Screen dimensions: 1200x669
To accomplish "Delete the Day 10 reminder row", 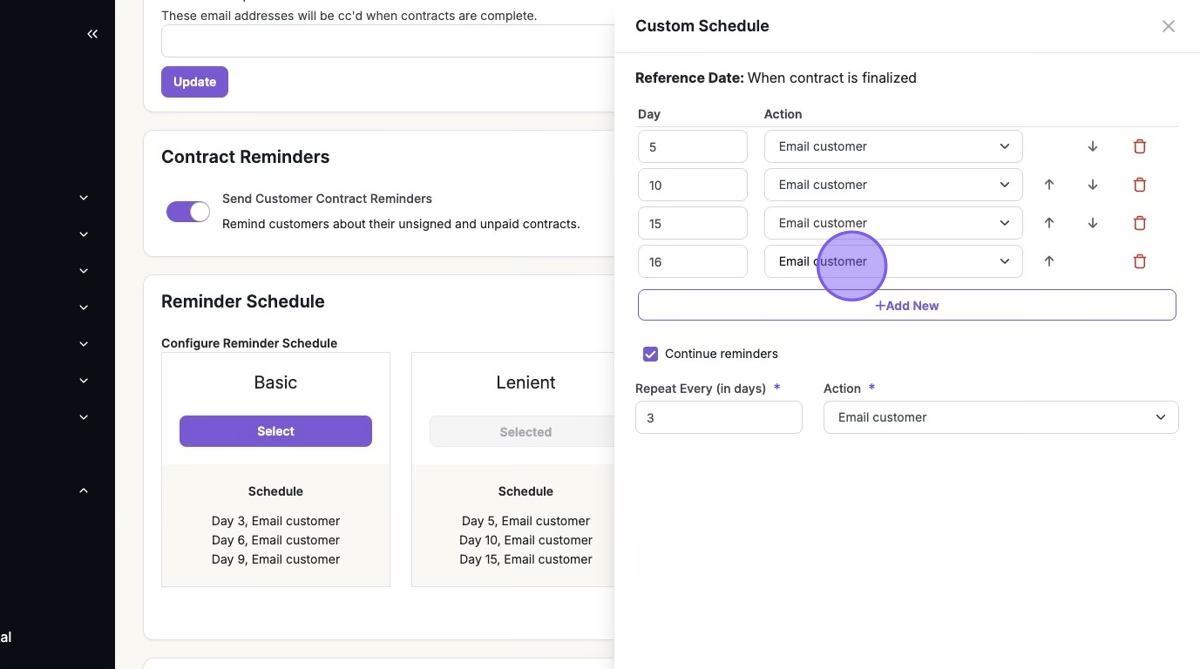I will click(x=1139, y=185).
